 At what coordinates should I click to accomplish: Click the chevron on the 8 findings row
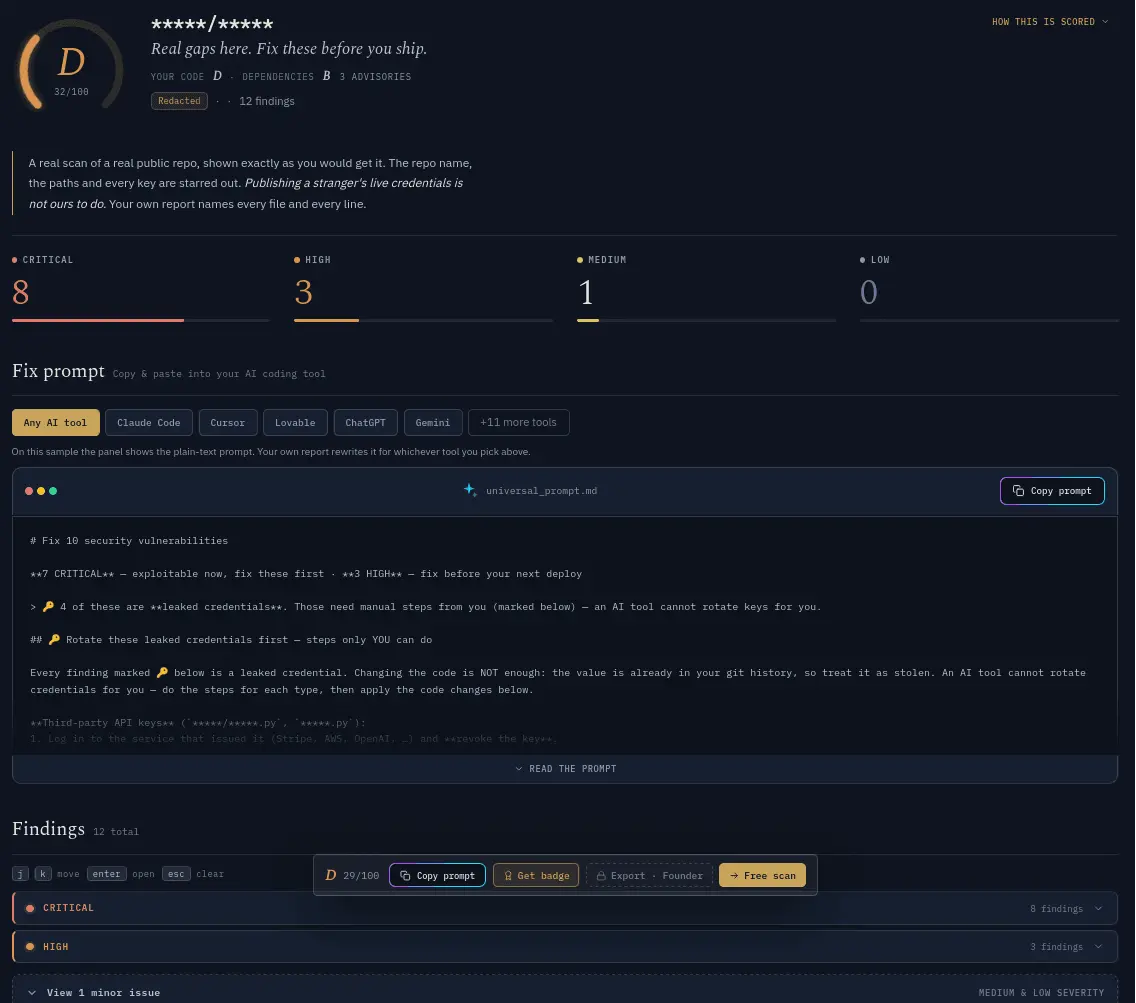tap(1099, 909)
